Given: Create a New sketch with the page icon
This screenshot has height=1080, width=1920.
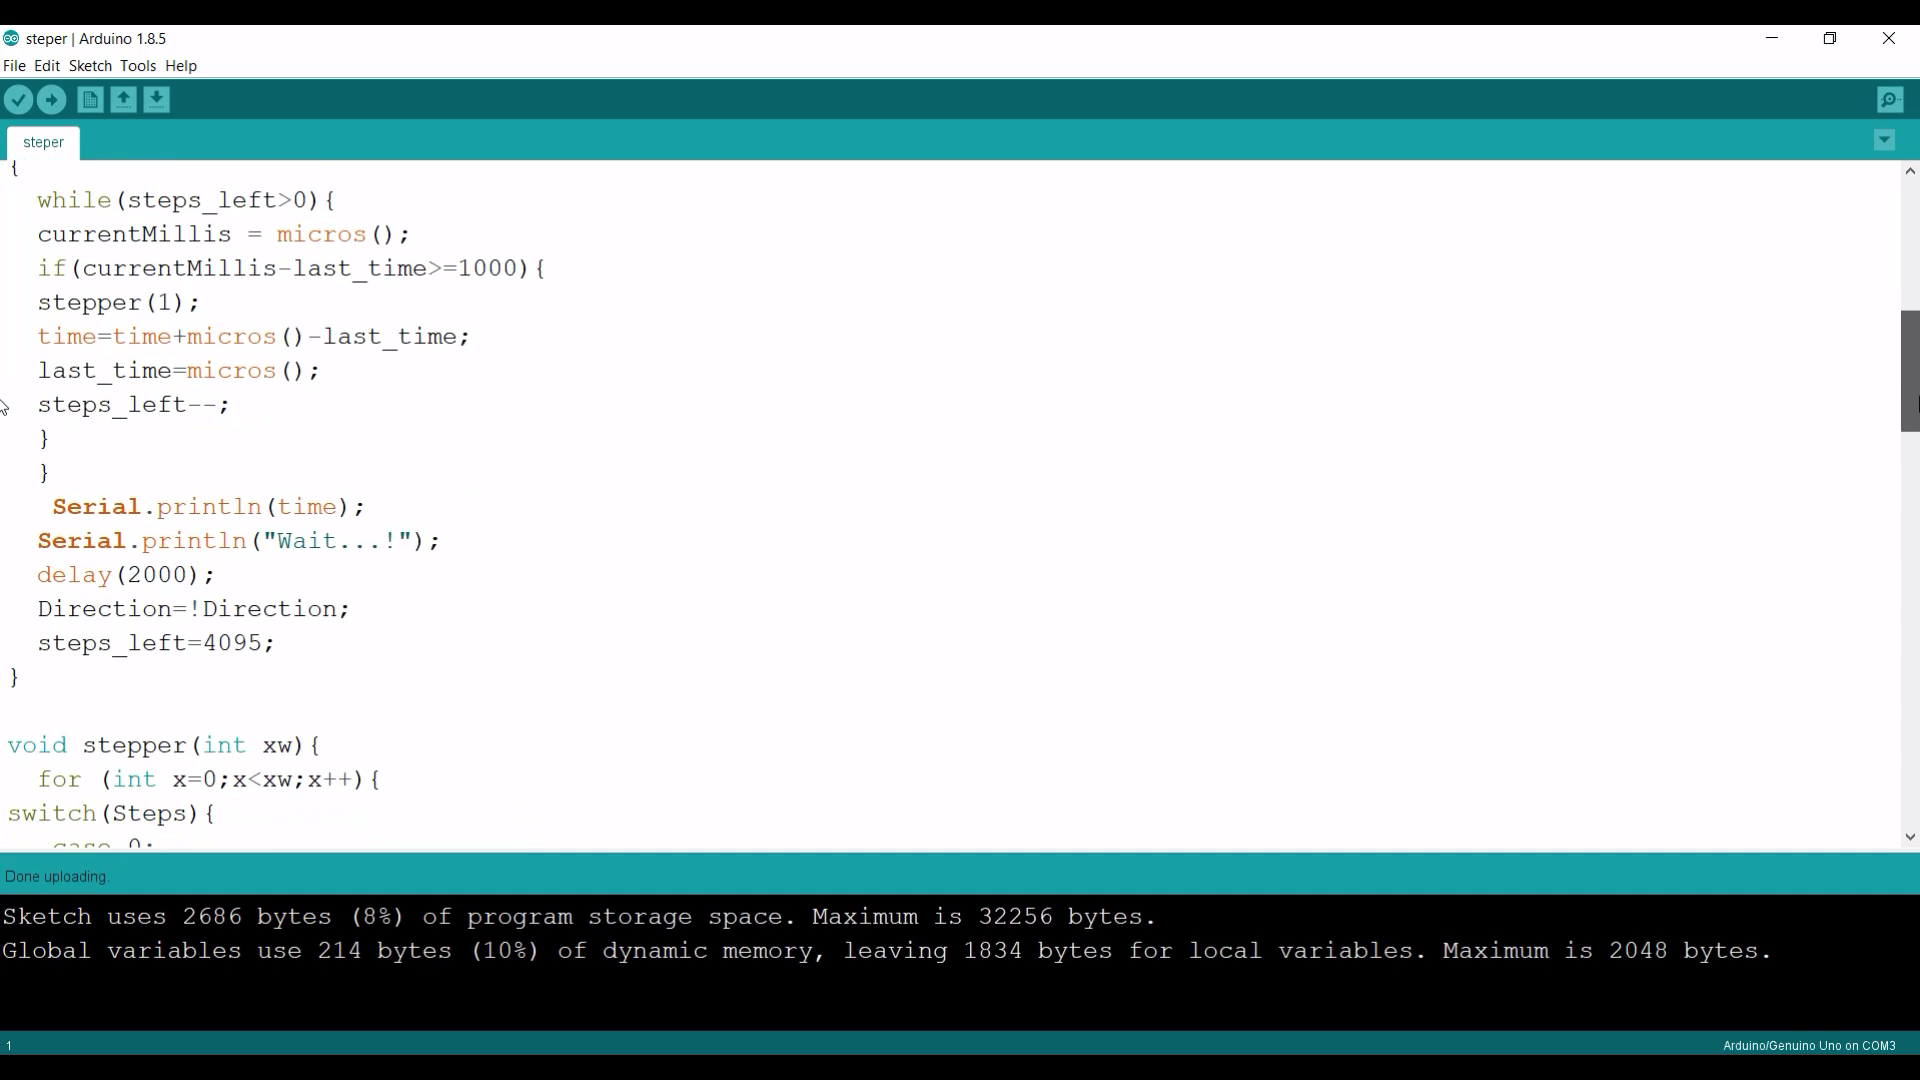Looking at the screenshot, I should pyautogui.click(x=90, y=100).
